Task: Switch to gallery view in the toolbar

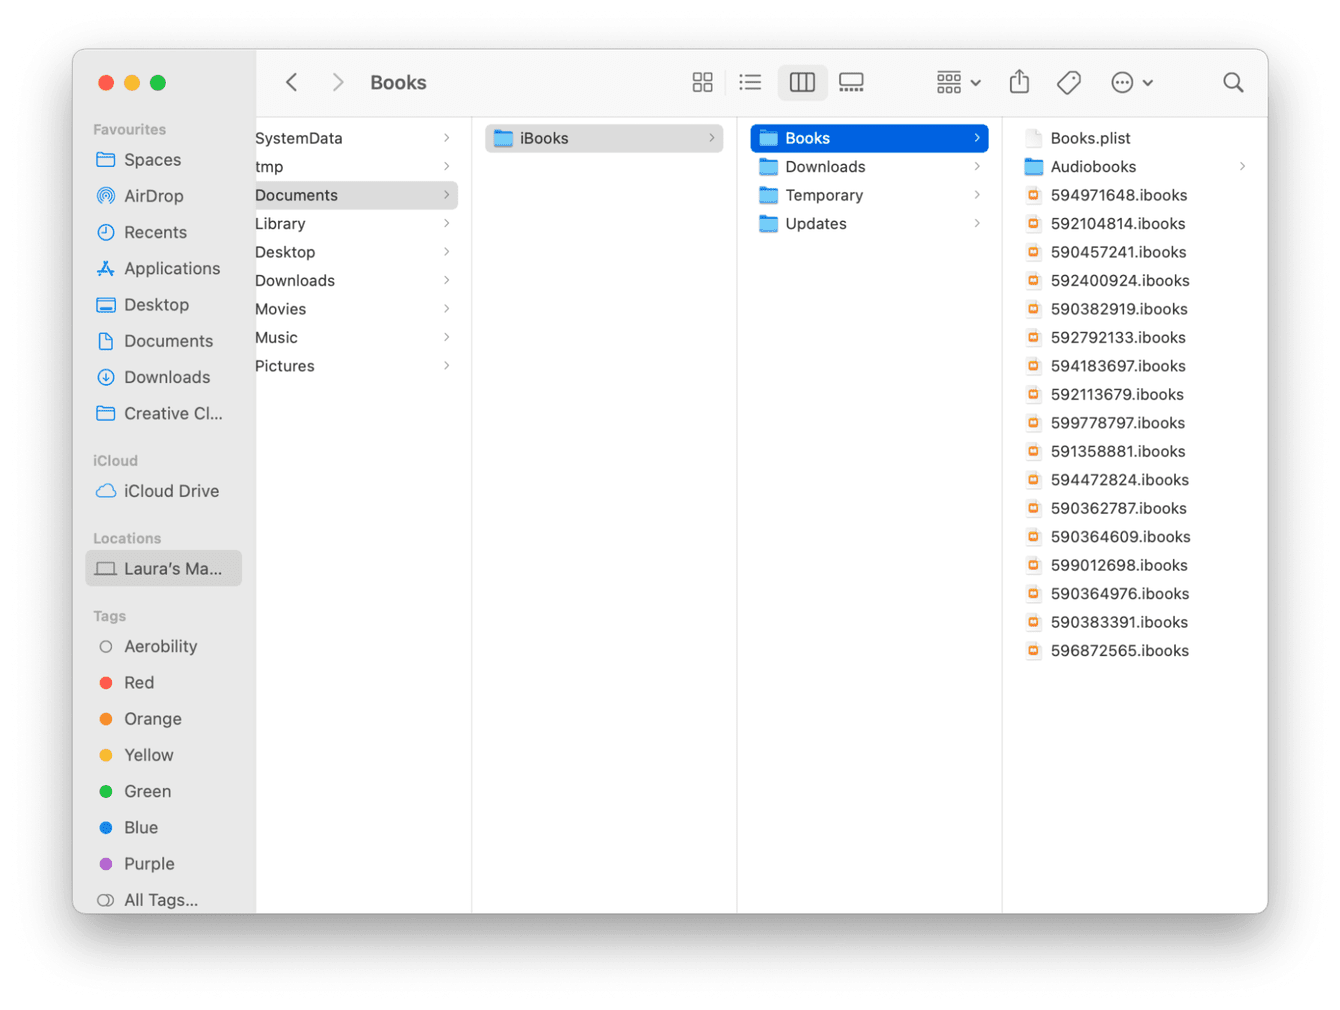Action: [x=851, y=82]
